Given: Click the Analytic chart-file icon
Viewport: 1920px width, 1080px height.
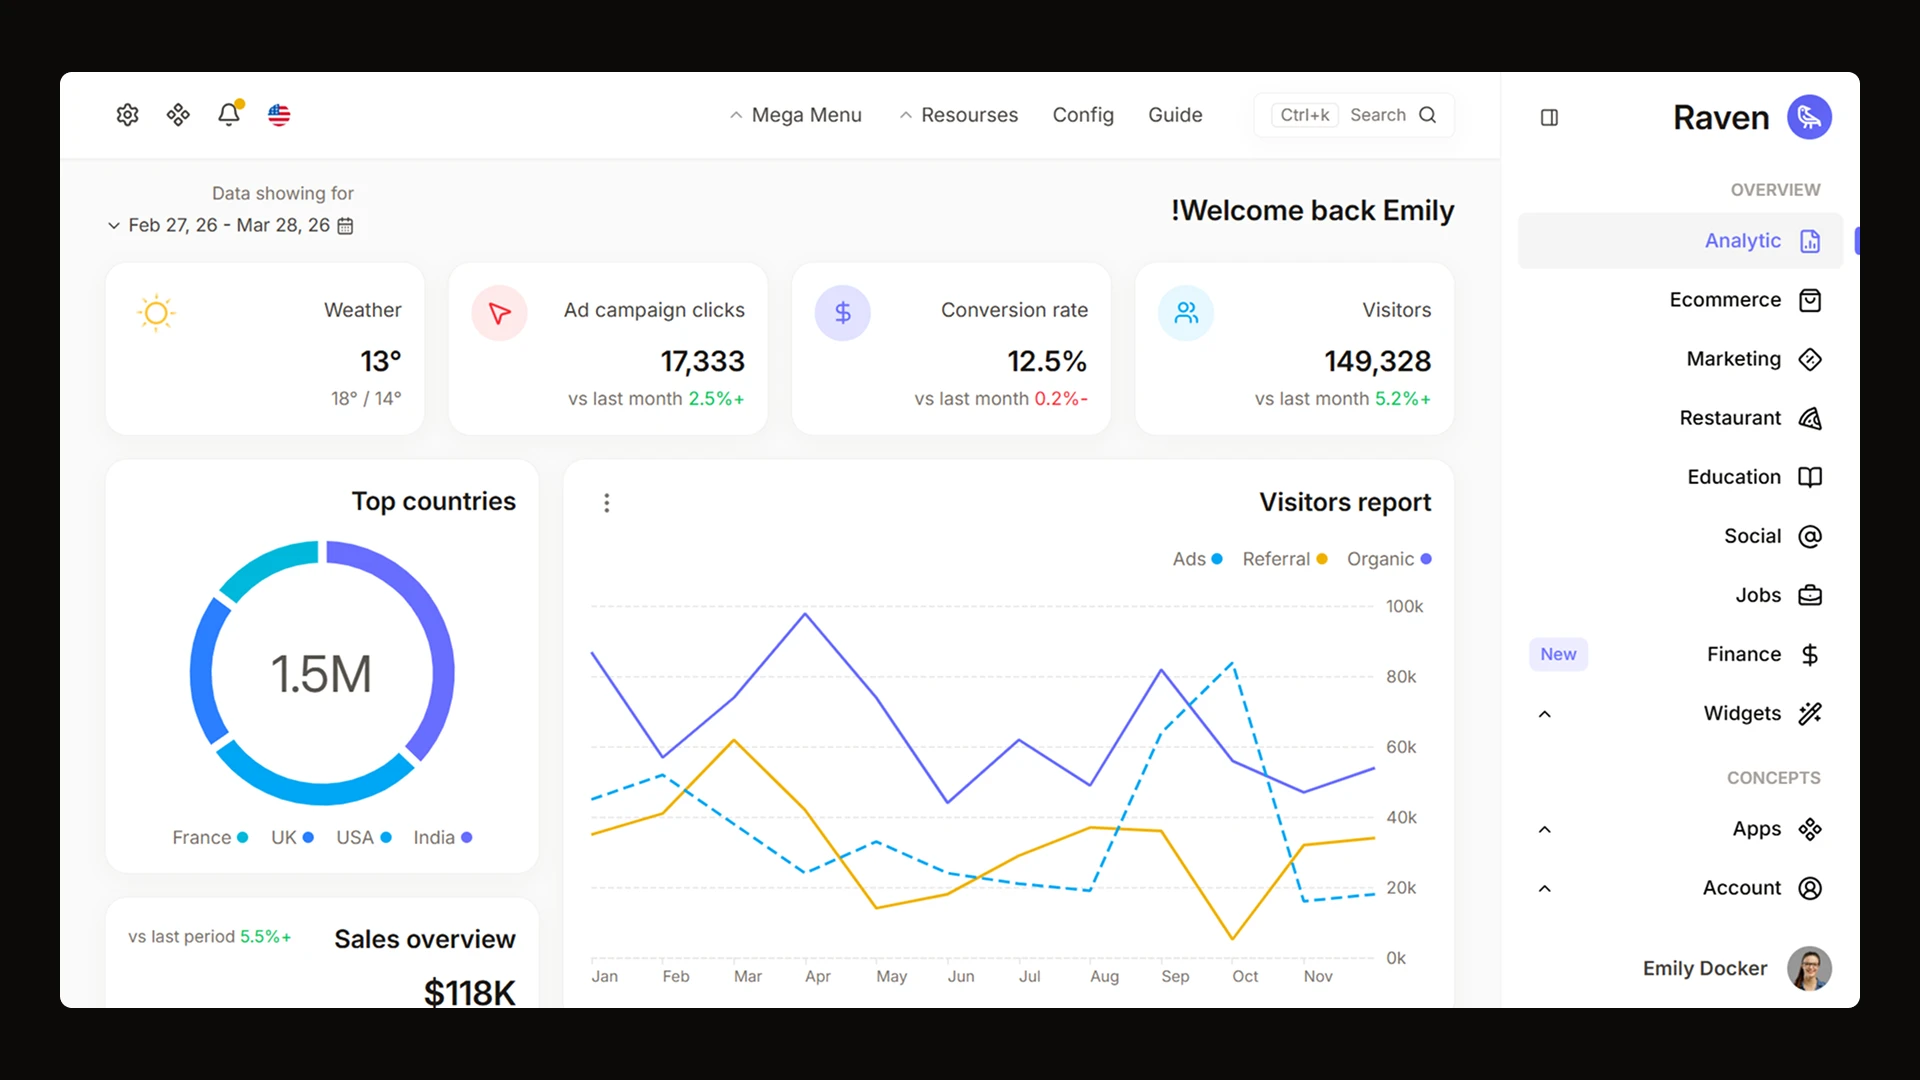Looking at the screenshot, I should click(1810, 241).
